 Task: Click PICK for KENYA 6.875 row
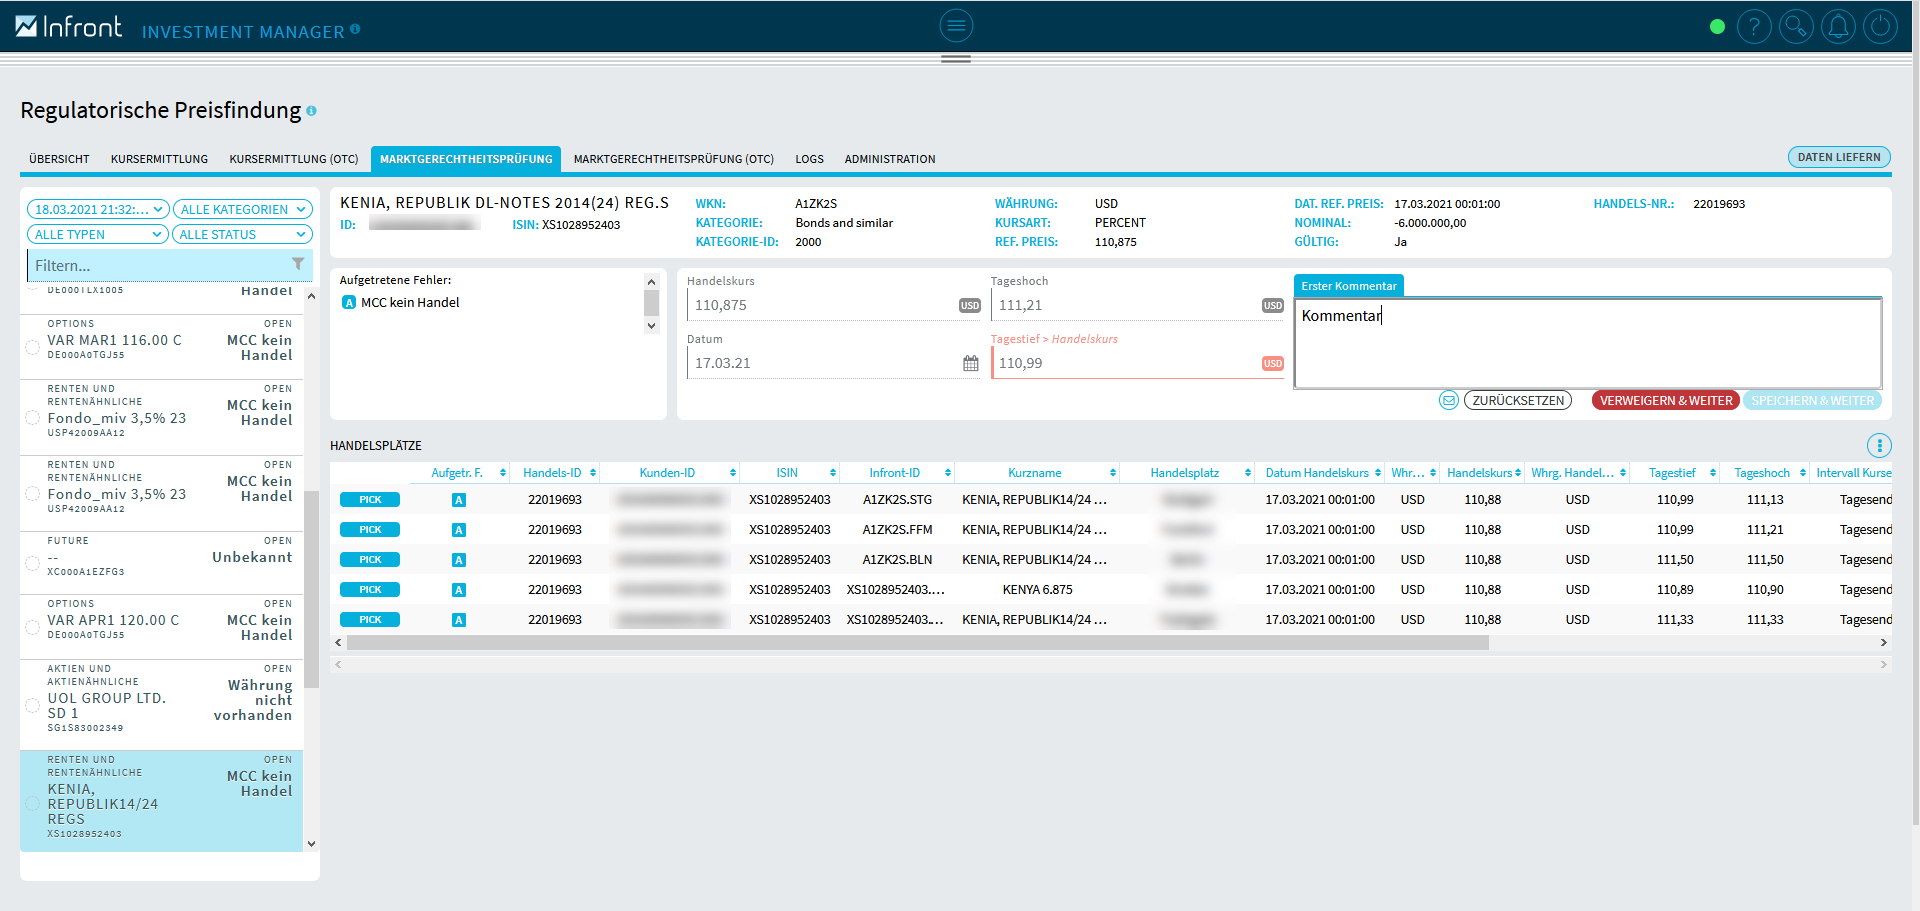pos(370,590)
